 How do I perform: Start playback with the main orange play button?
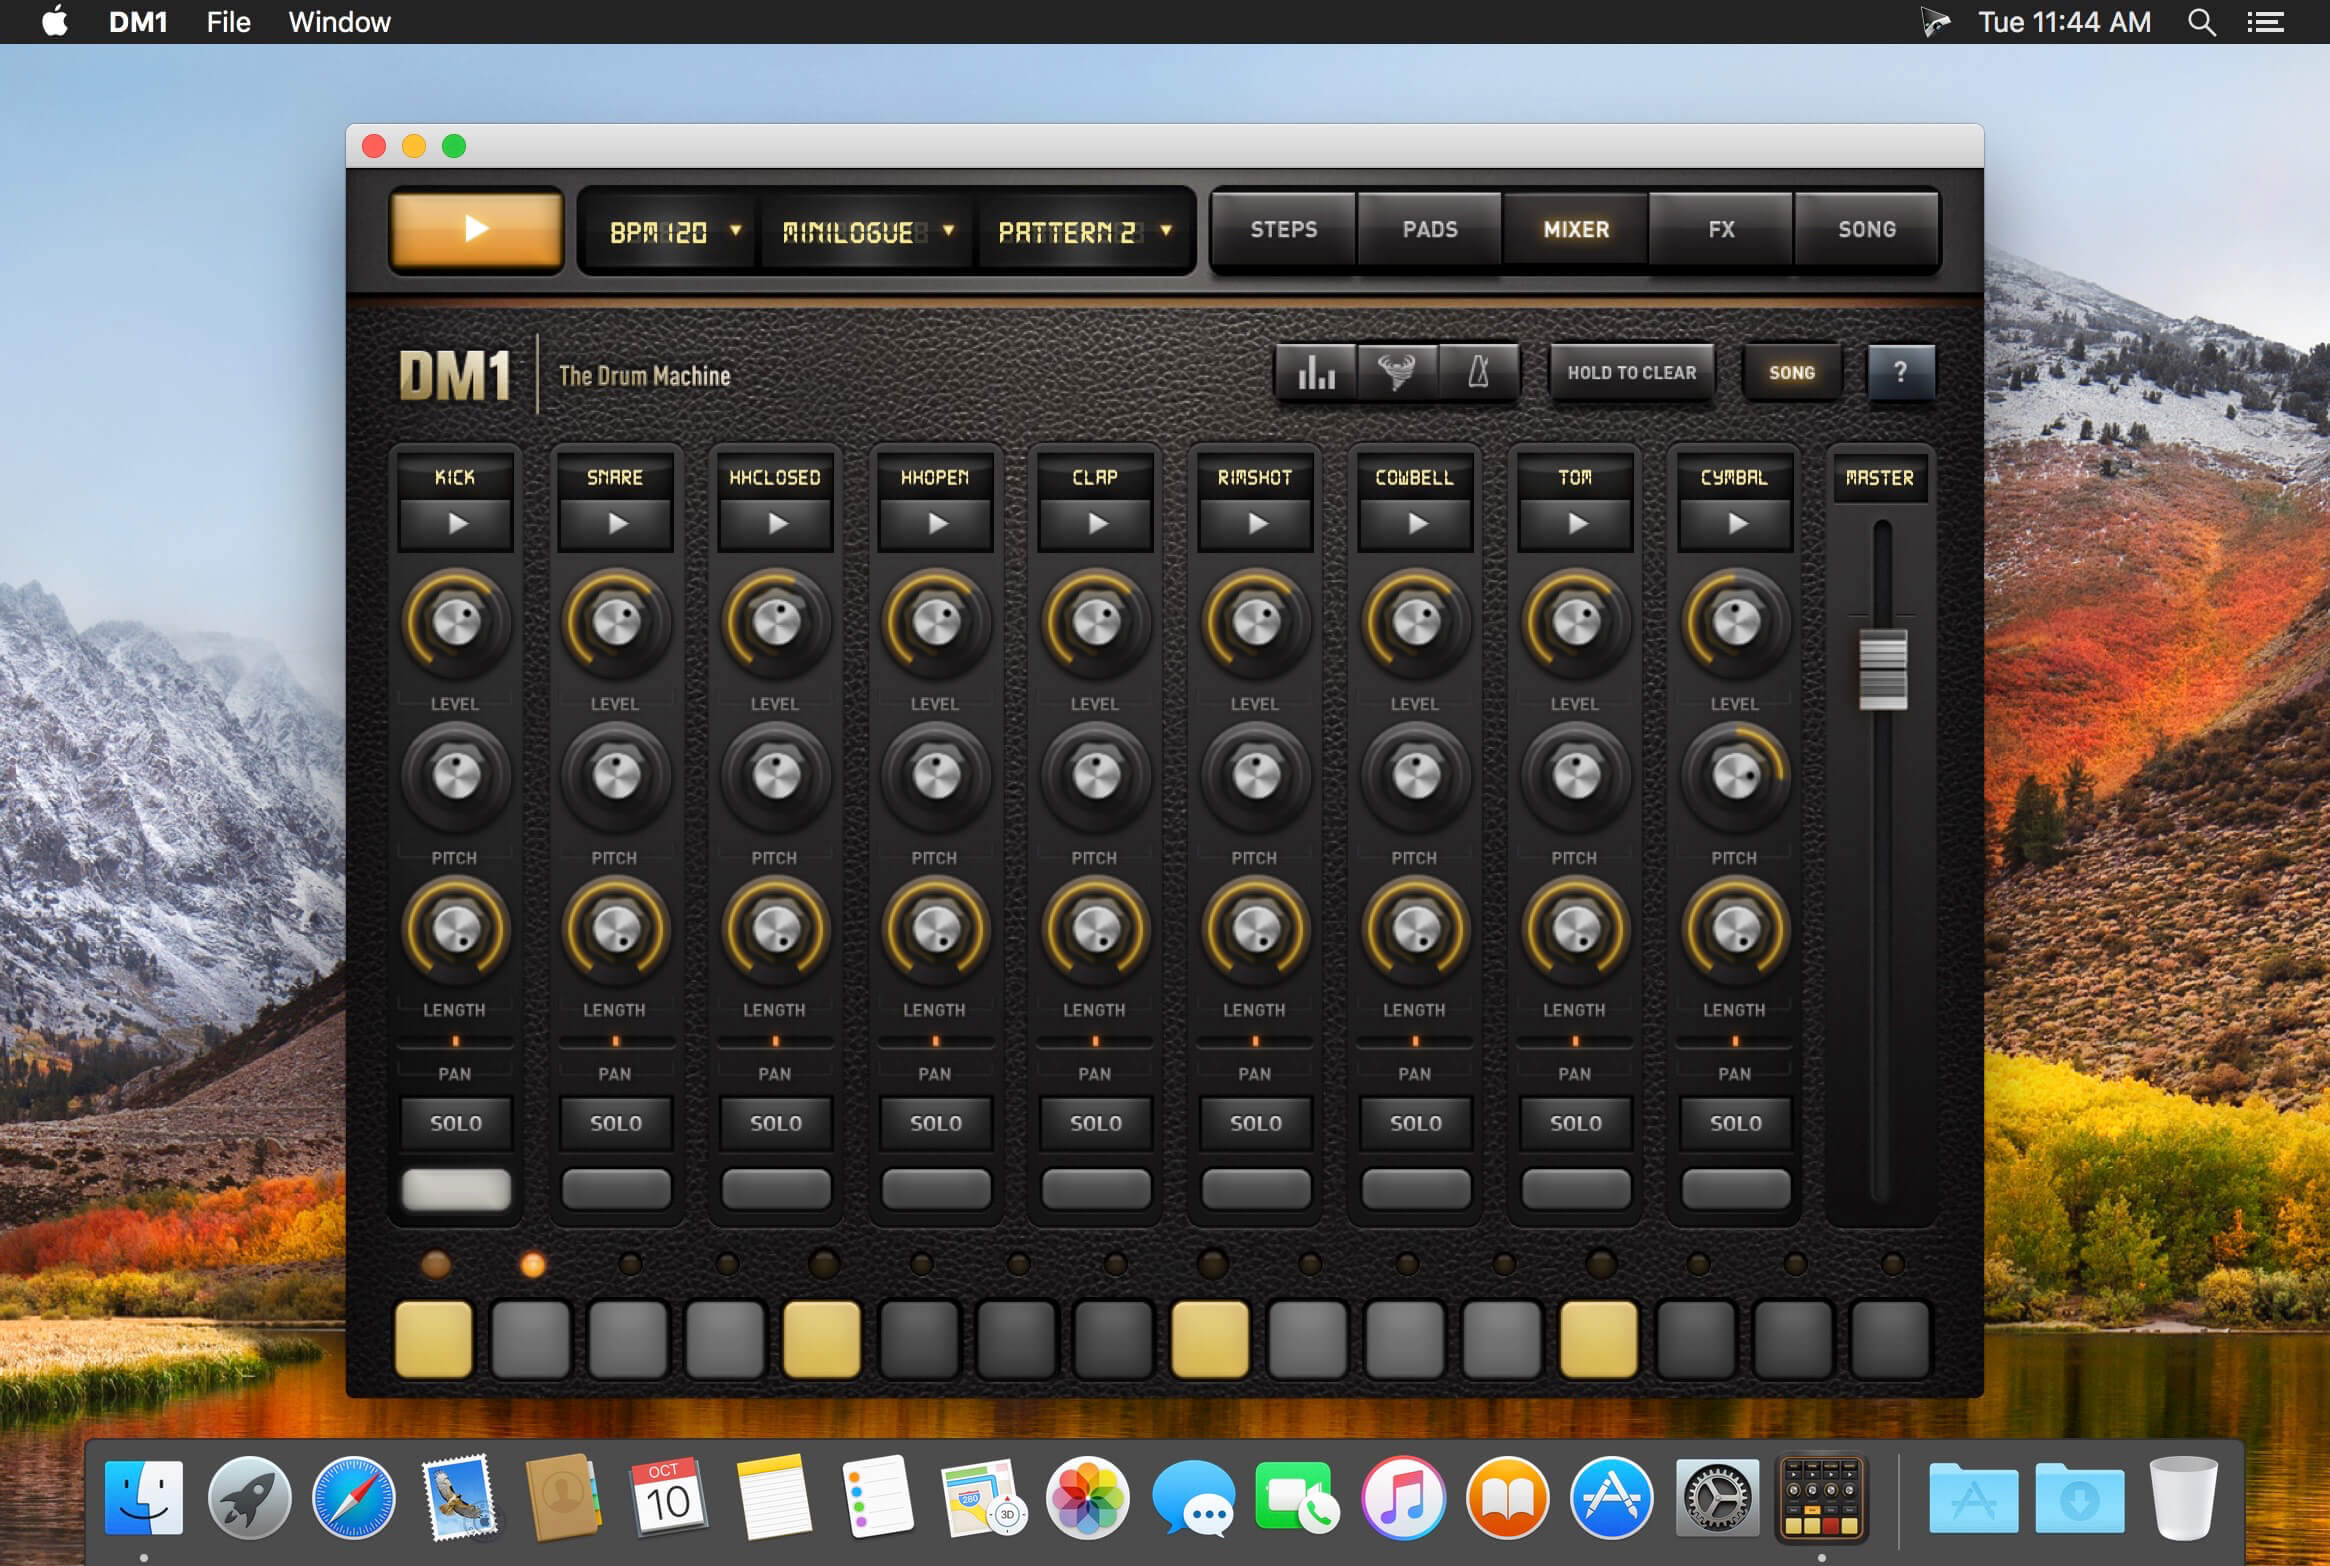tap(476, 229)
